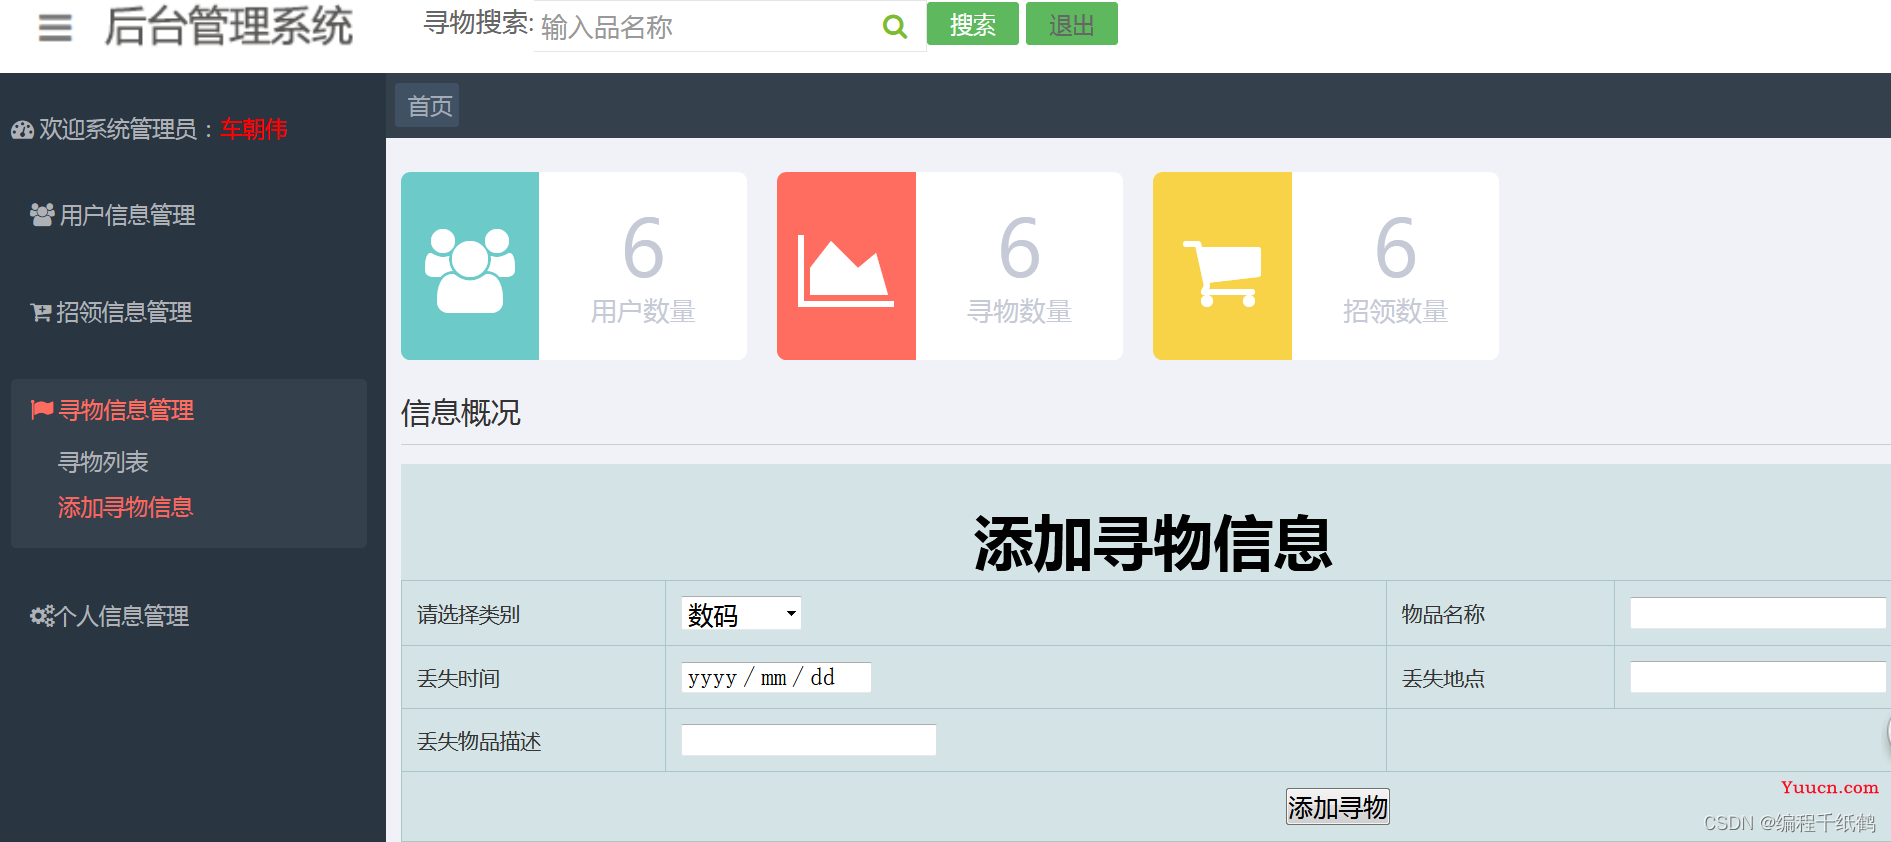The width and height of the screenshot is (1891, 842).
Task: Open 寻物列表 submenu item
Action: click(x=103, y=462)
